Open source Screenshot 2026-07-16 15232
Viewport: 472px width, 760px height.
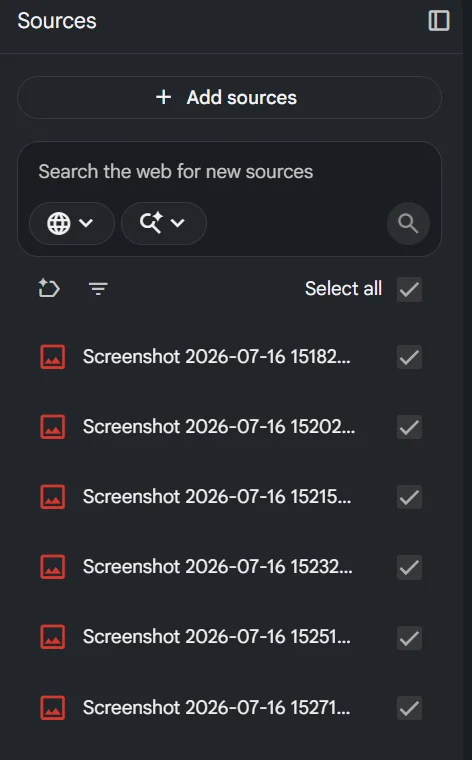coord(218,567)
